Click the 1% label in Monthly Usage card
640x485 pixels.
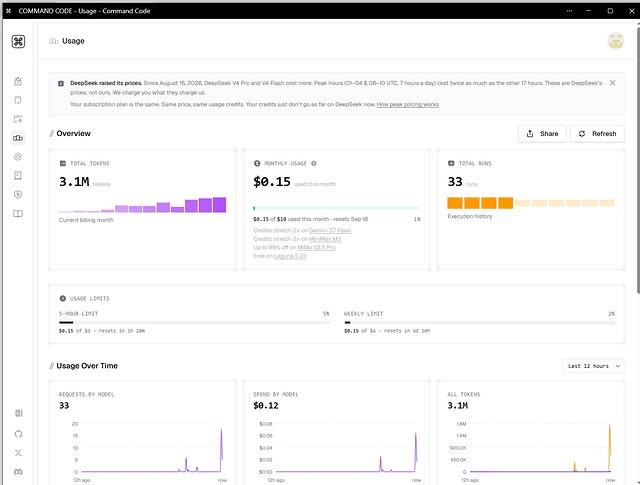point(417,219)
